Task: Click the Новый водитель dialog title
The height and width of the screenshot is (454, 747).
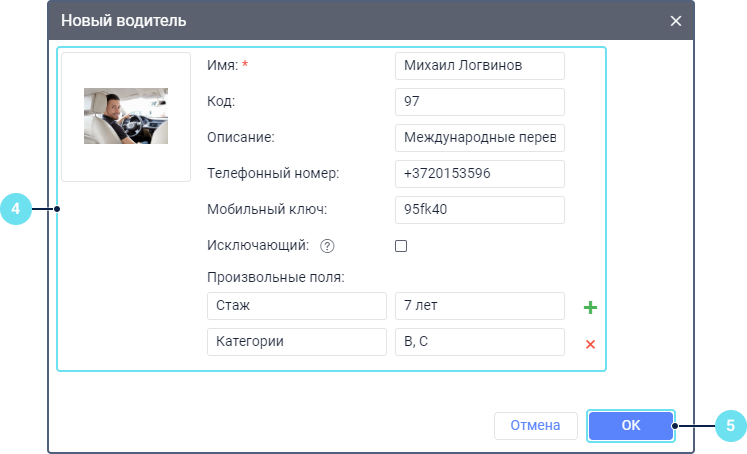Action: click(123, 21)
